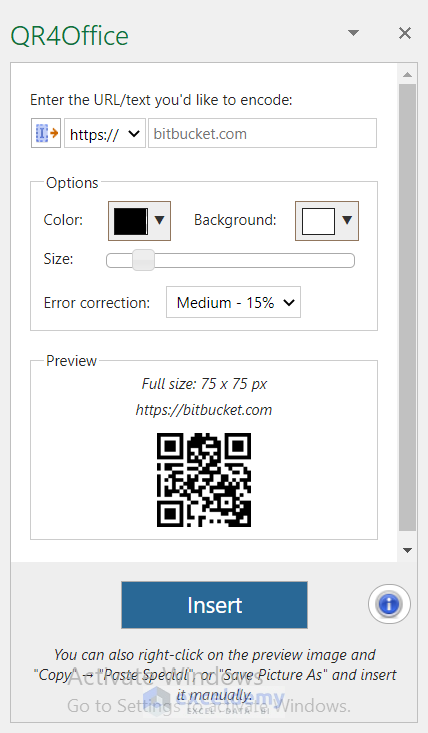Click the insert-from-selection text cursor icon
428x733 pixels.
click(46, 133)
